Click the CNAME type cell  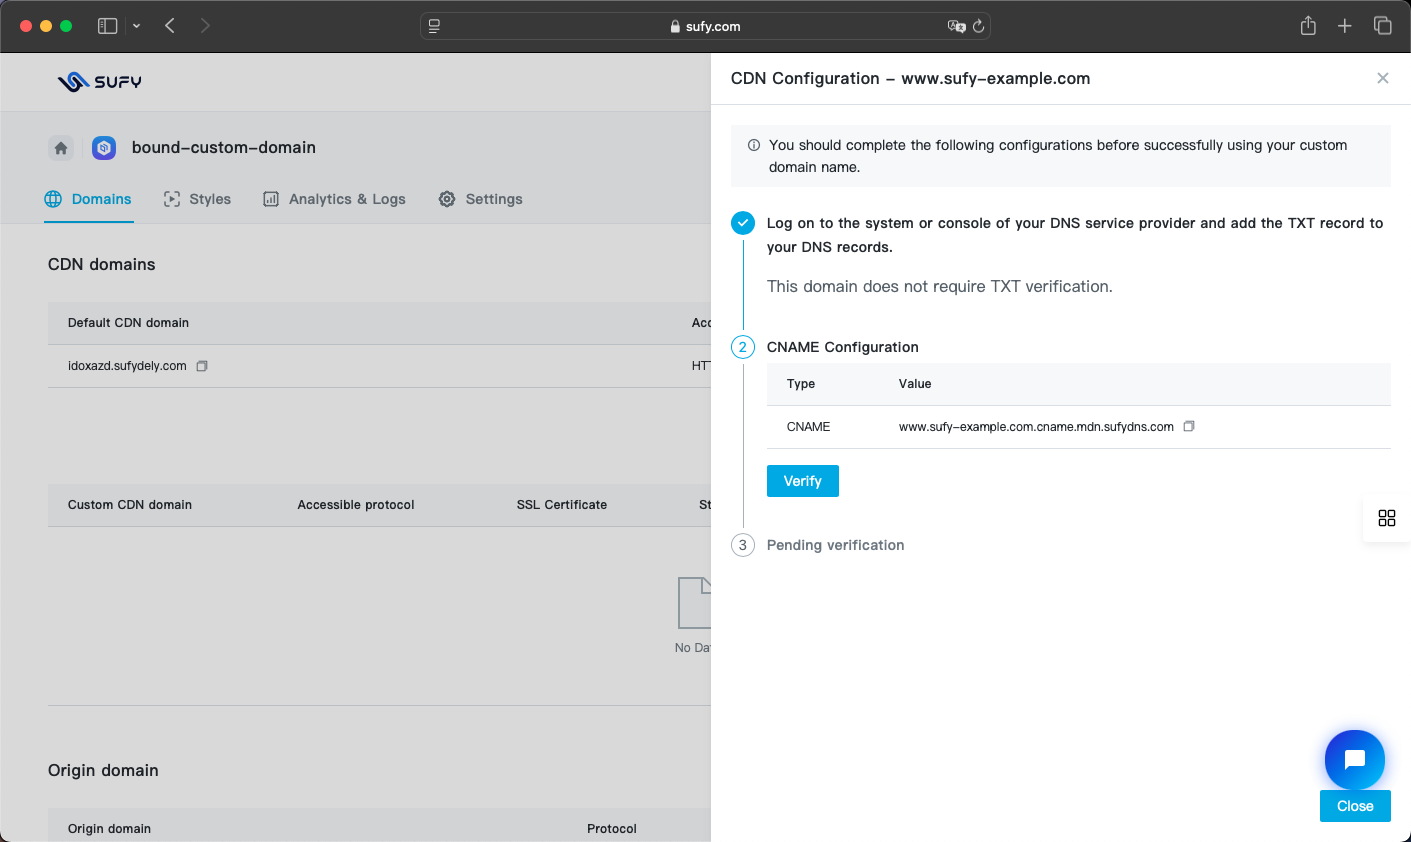pyautogui.click(x=809, y=427)
